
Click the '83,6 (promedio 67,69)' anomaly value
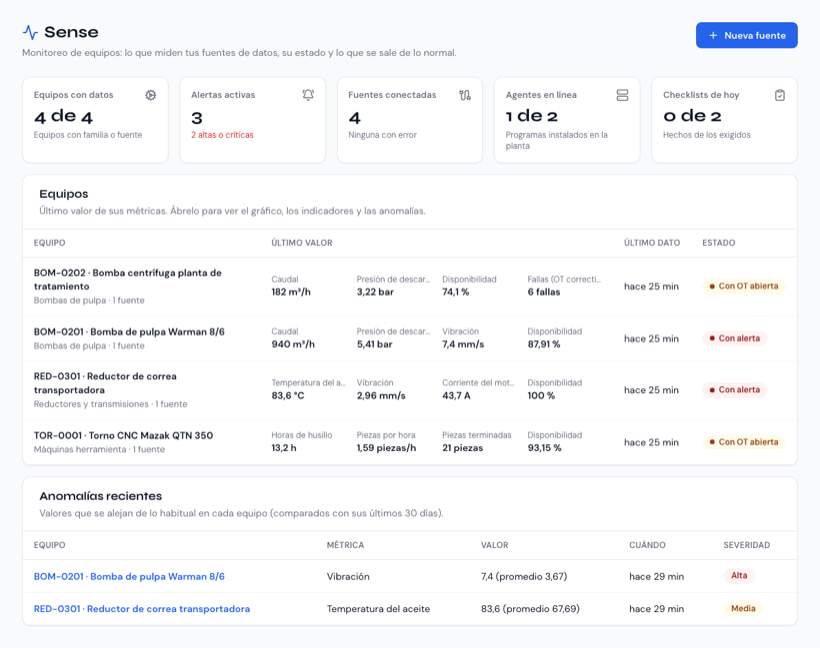point(530,609)
